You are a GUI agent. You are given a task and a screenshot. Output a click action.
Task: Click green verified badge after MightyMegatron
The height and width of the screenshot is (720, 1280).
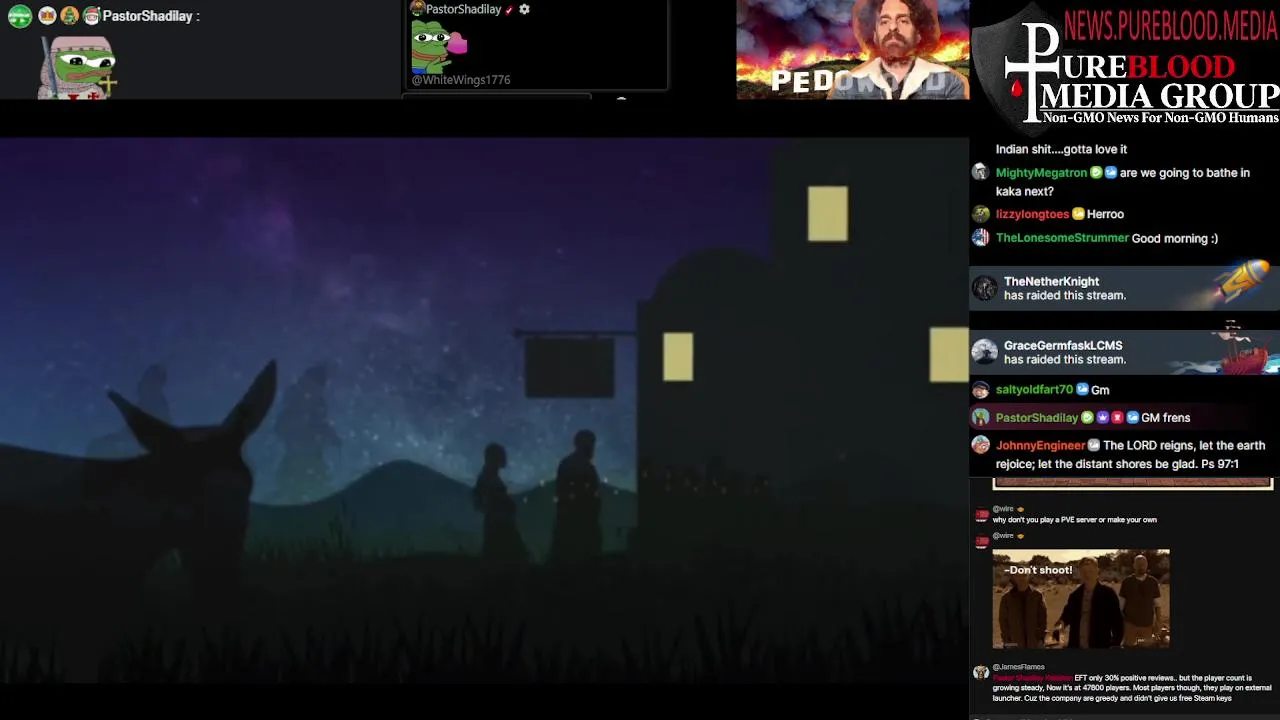click(1096, 173)
